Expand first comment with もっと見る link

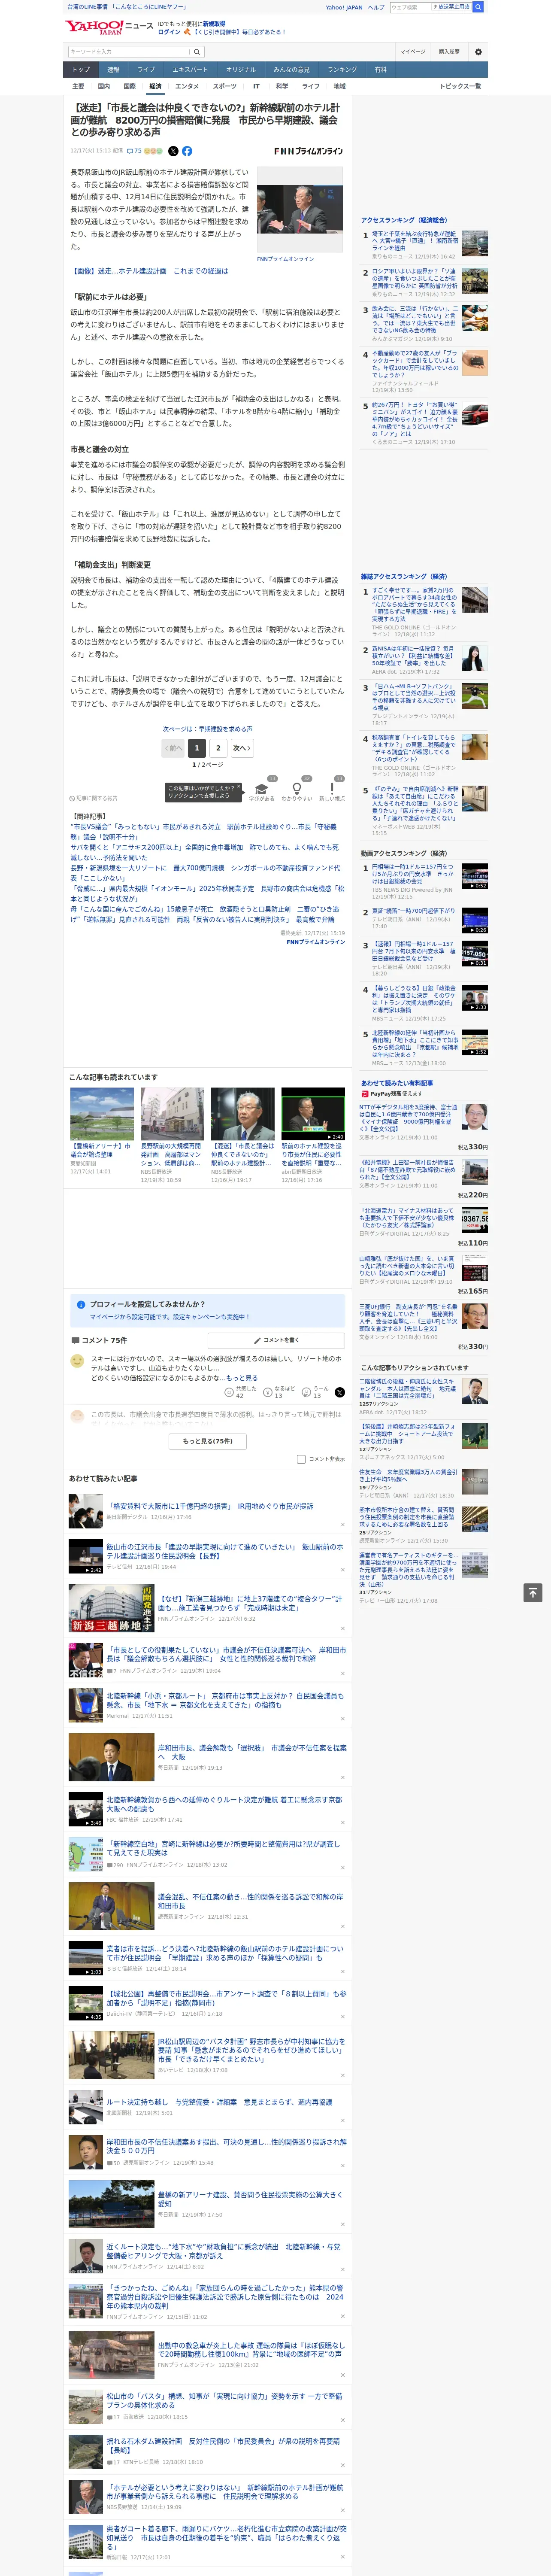(x=242, y=1378)
